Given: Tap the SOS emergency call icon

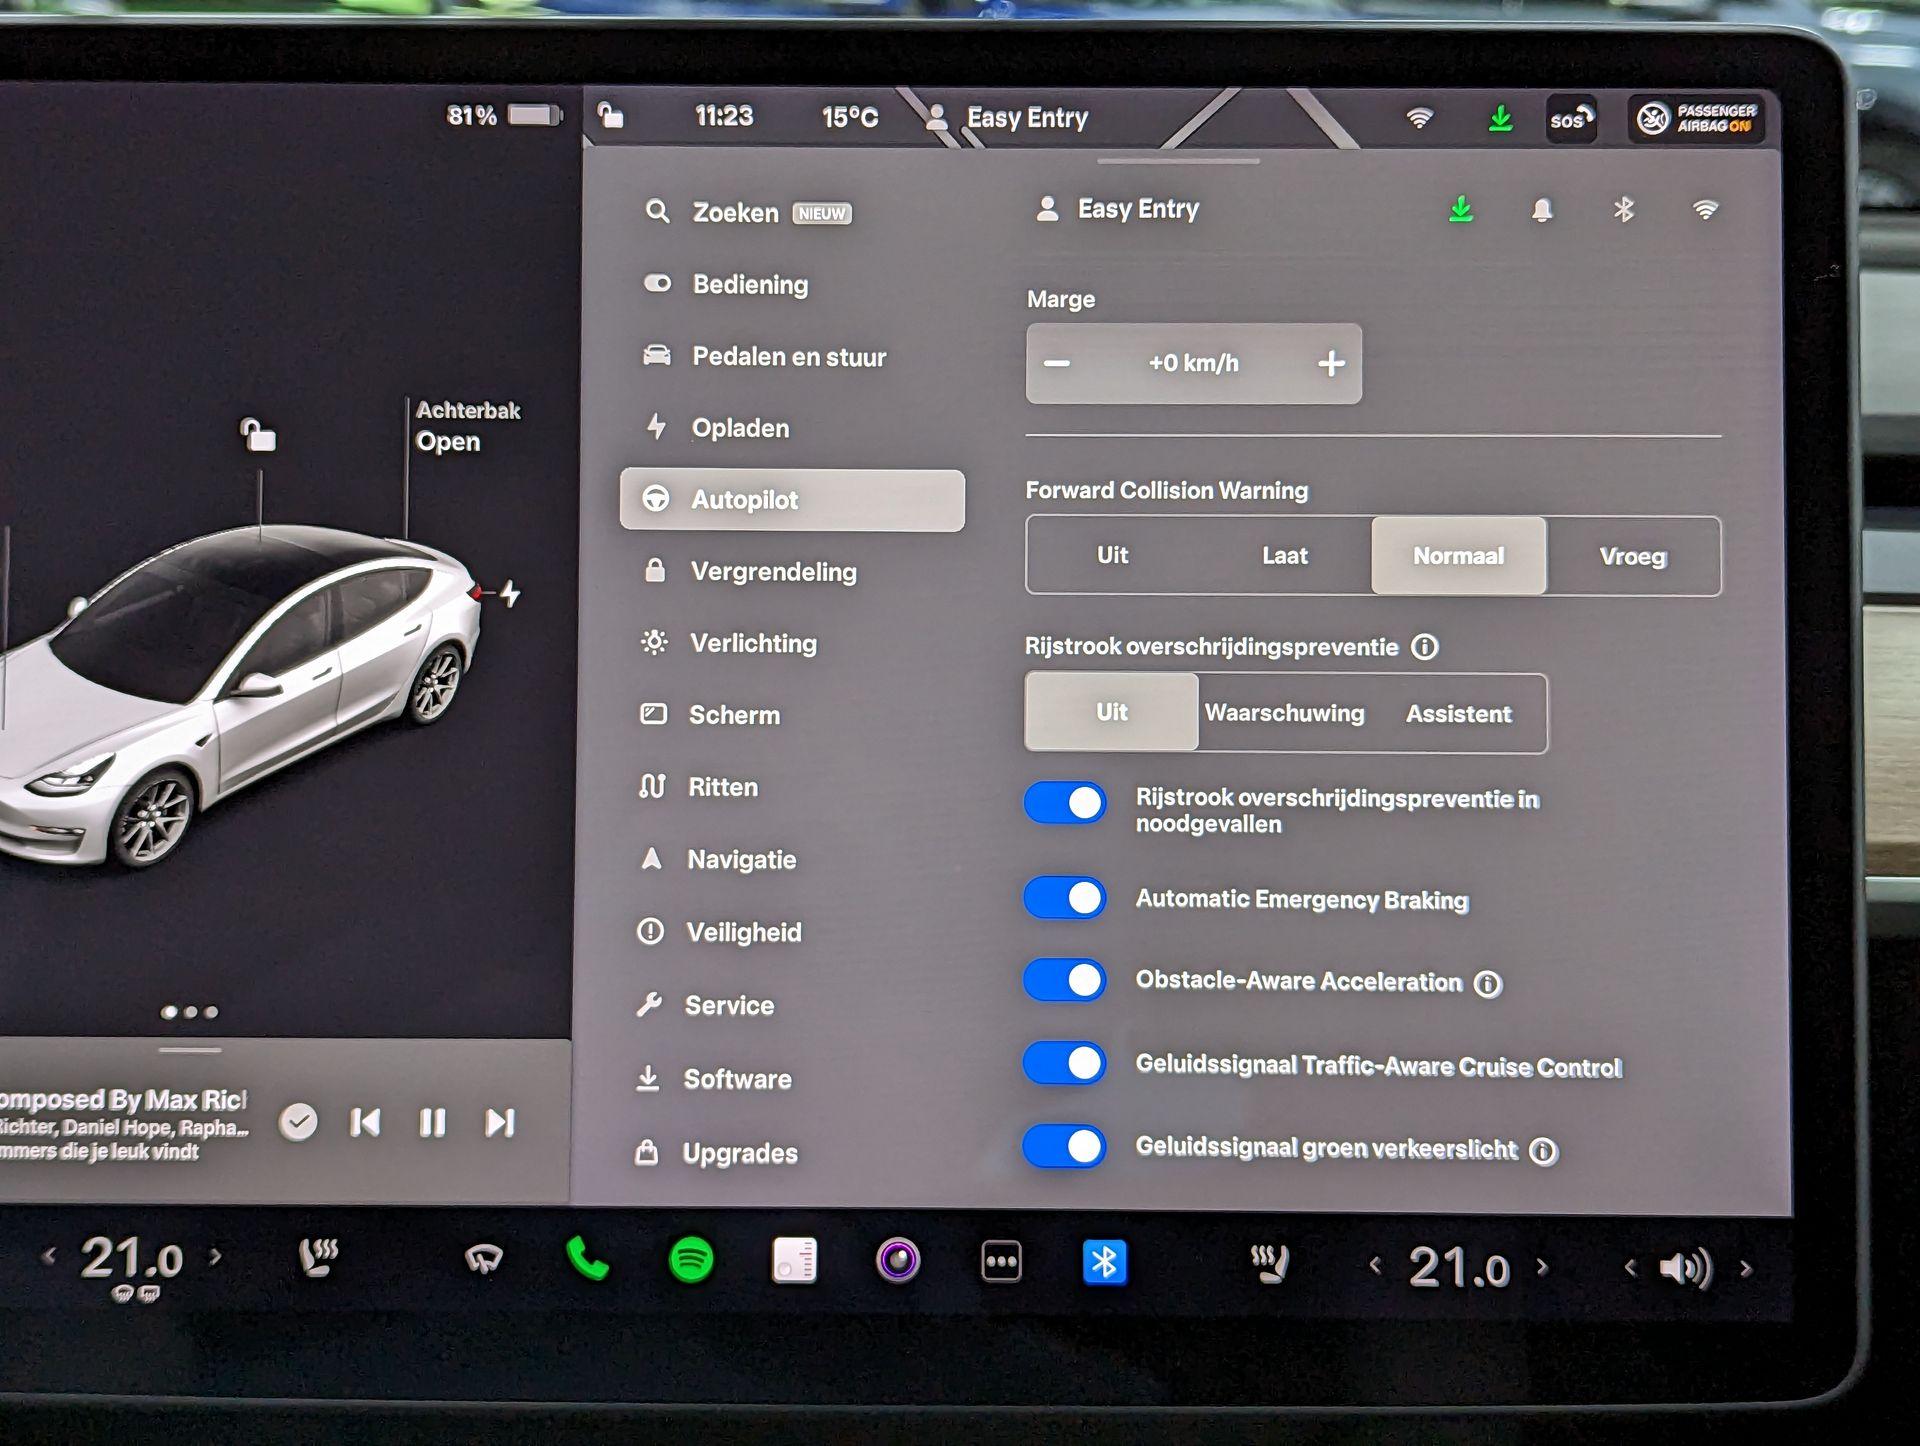Looking at the screenshot, I should (1571, 120).
